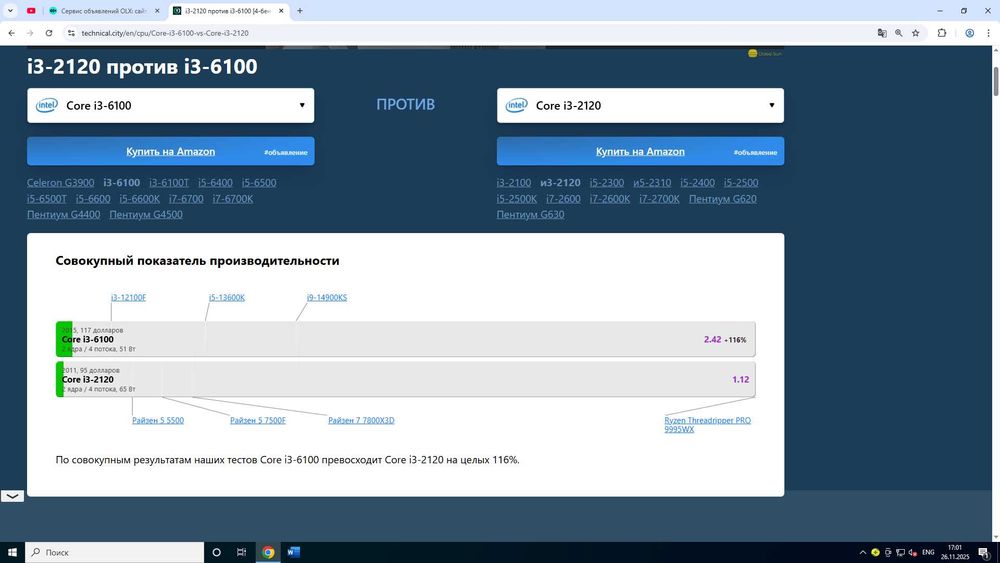
Task: Click the address bar URL field
Action: [472, 33]
